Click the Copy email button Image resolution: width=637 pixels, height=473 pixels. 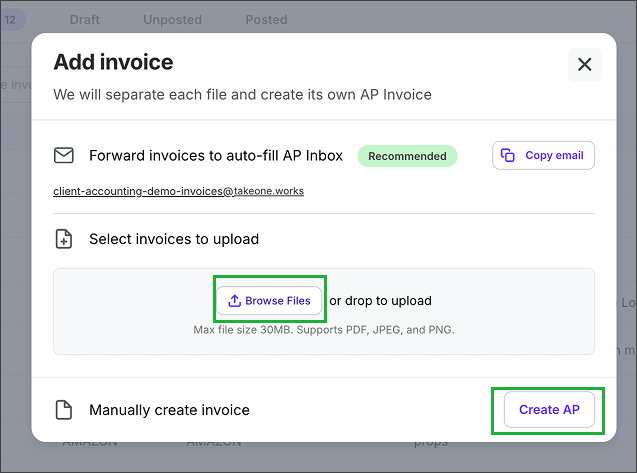click(543, 155)
